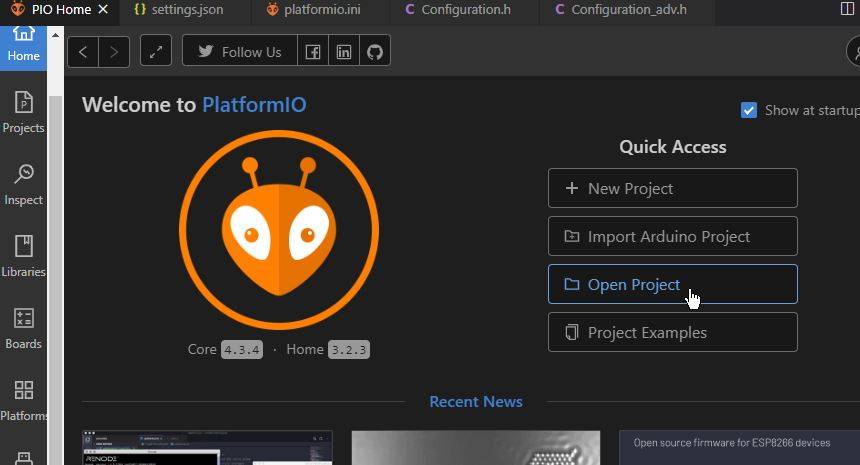Image resolution: width=860 pixels, height=465 pixels.
Task: Switch to the Configuration_adv.h tab
Action: (620, 10)
